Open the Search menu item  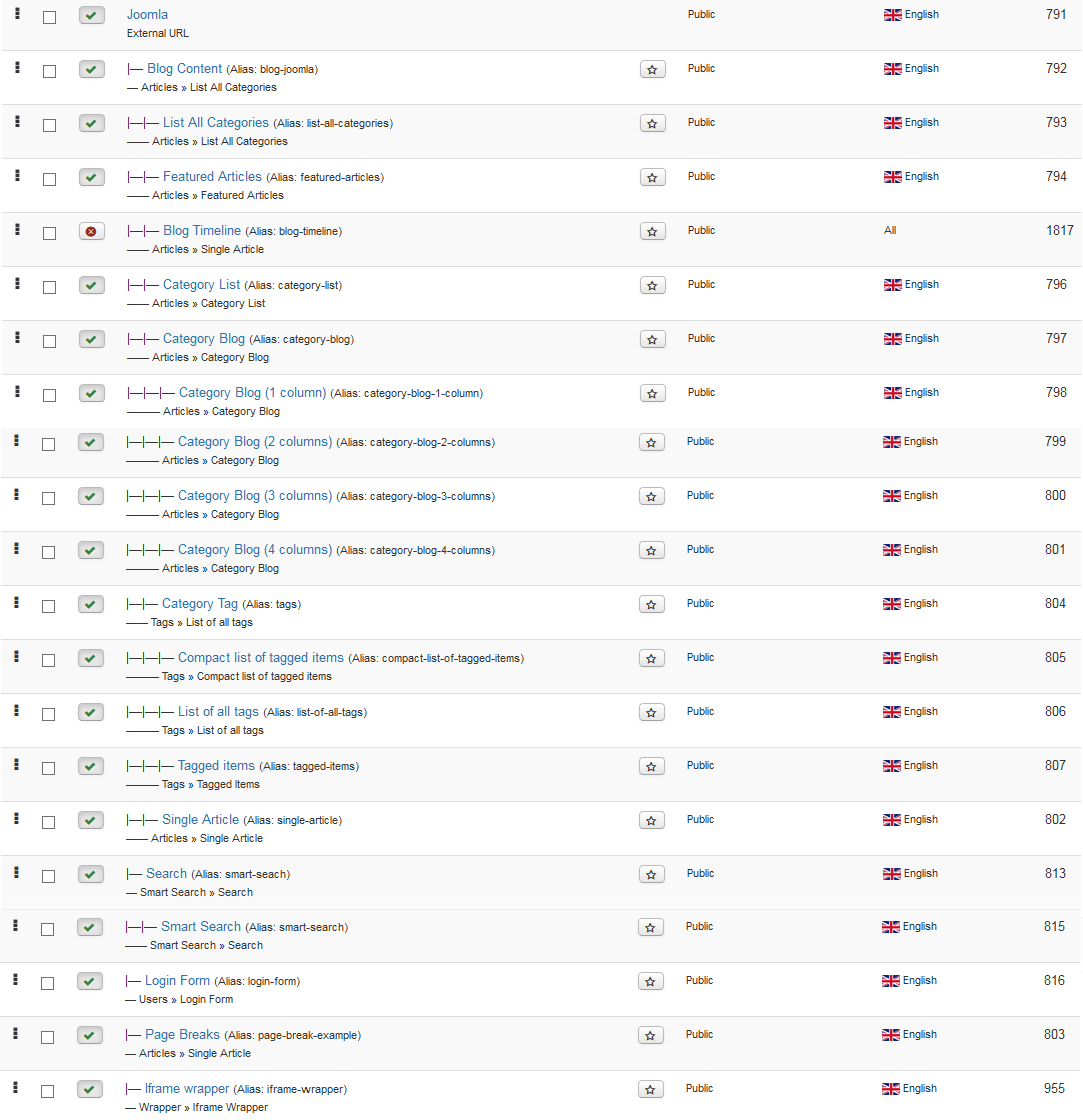(x=166, y=873)
